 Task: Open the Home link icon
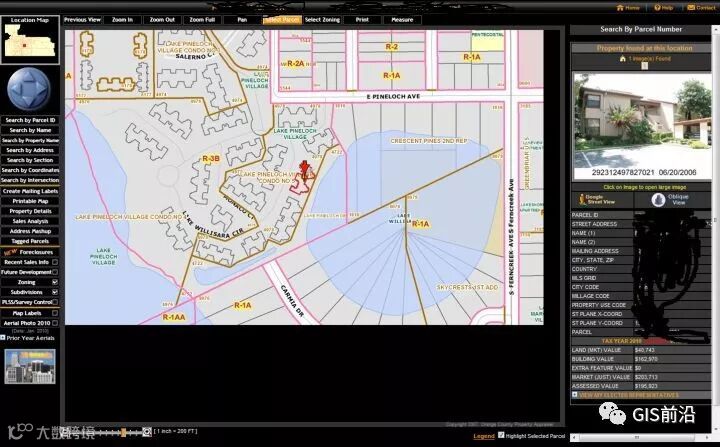tap(620, 8)
